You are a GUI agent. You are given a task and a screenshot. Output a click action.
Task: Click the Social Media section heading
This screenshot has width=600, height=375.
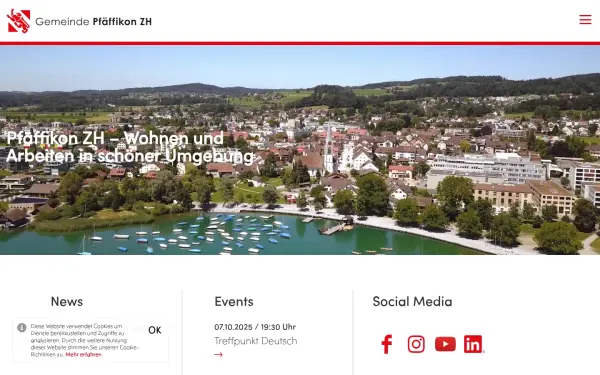pyautogui.click(x=412, y=302)
